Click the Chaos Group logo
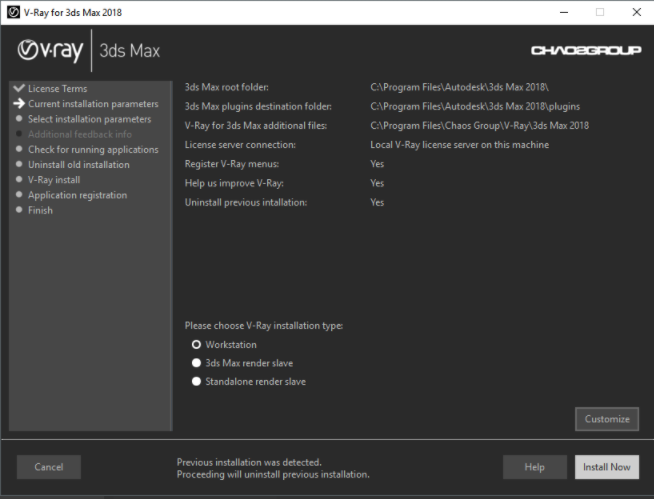 coord(586,50)
